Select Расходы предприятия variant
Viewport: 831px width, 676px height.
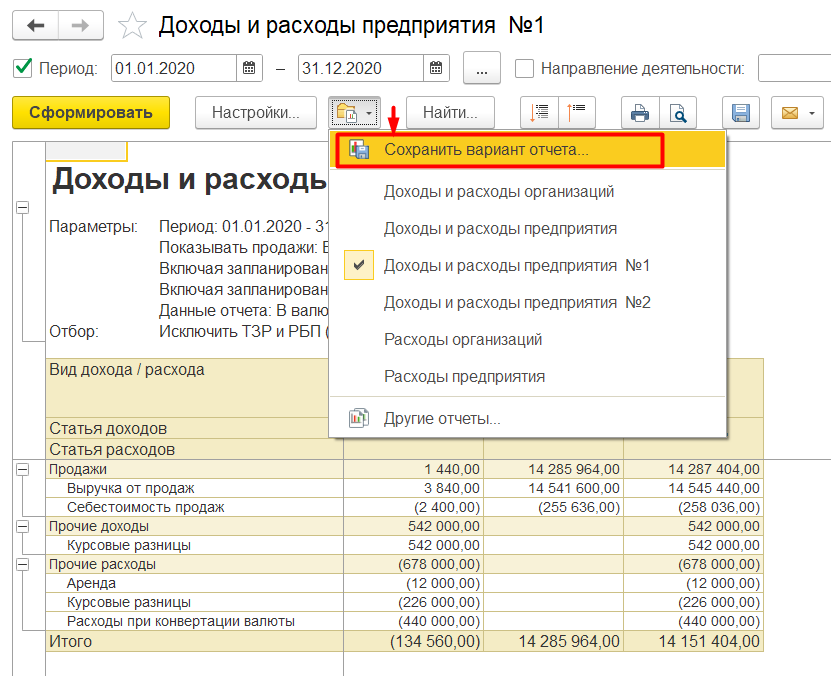[527, 377]
